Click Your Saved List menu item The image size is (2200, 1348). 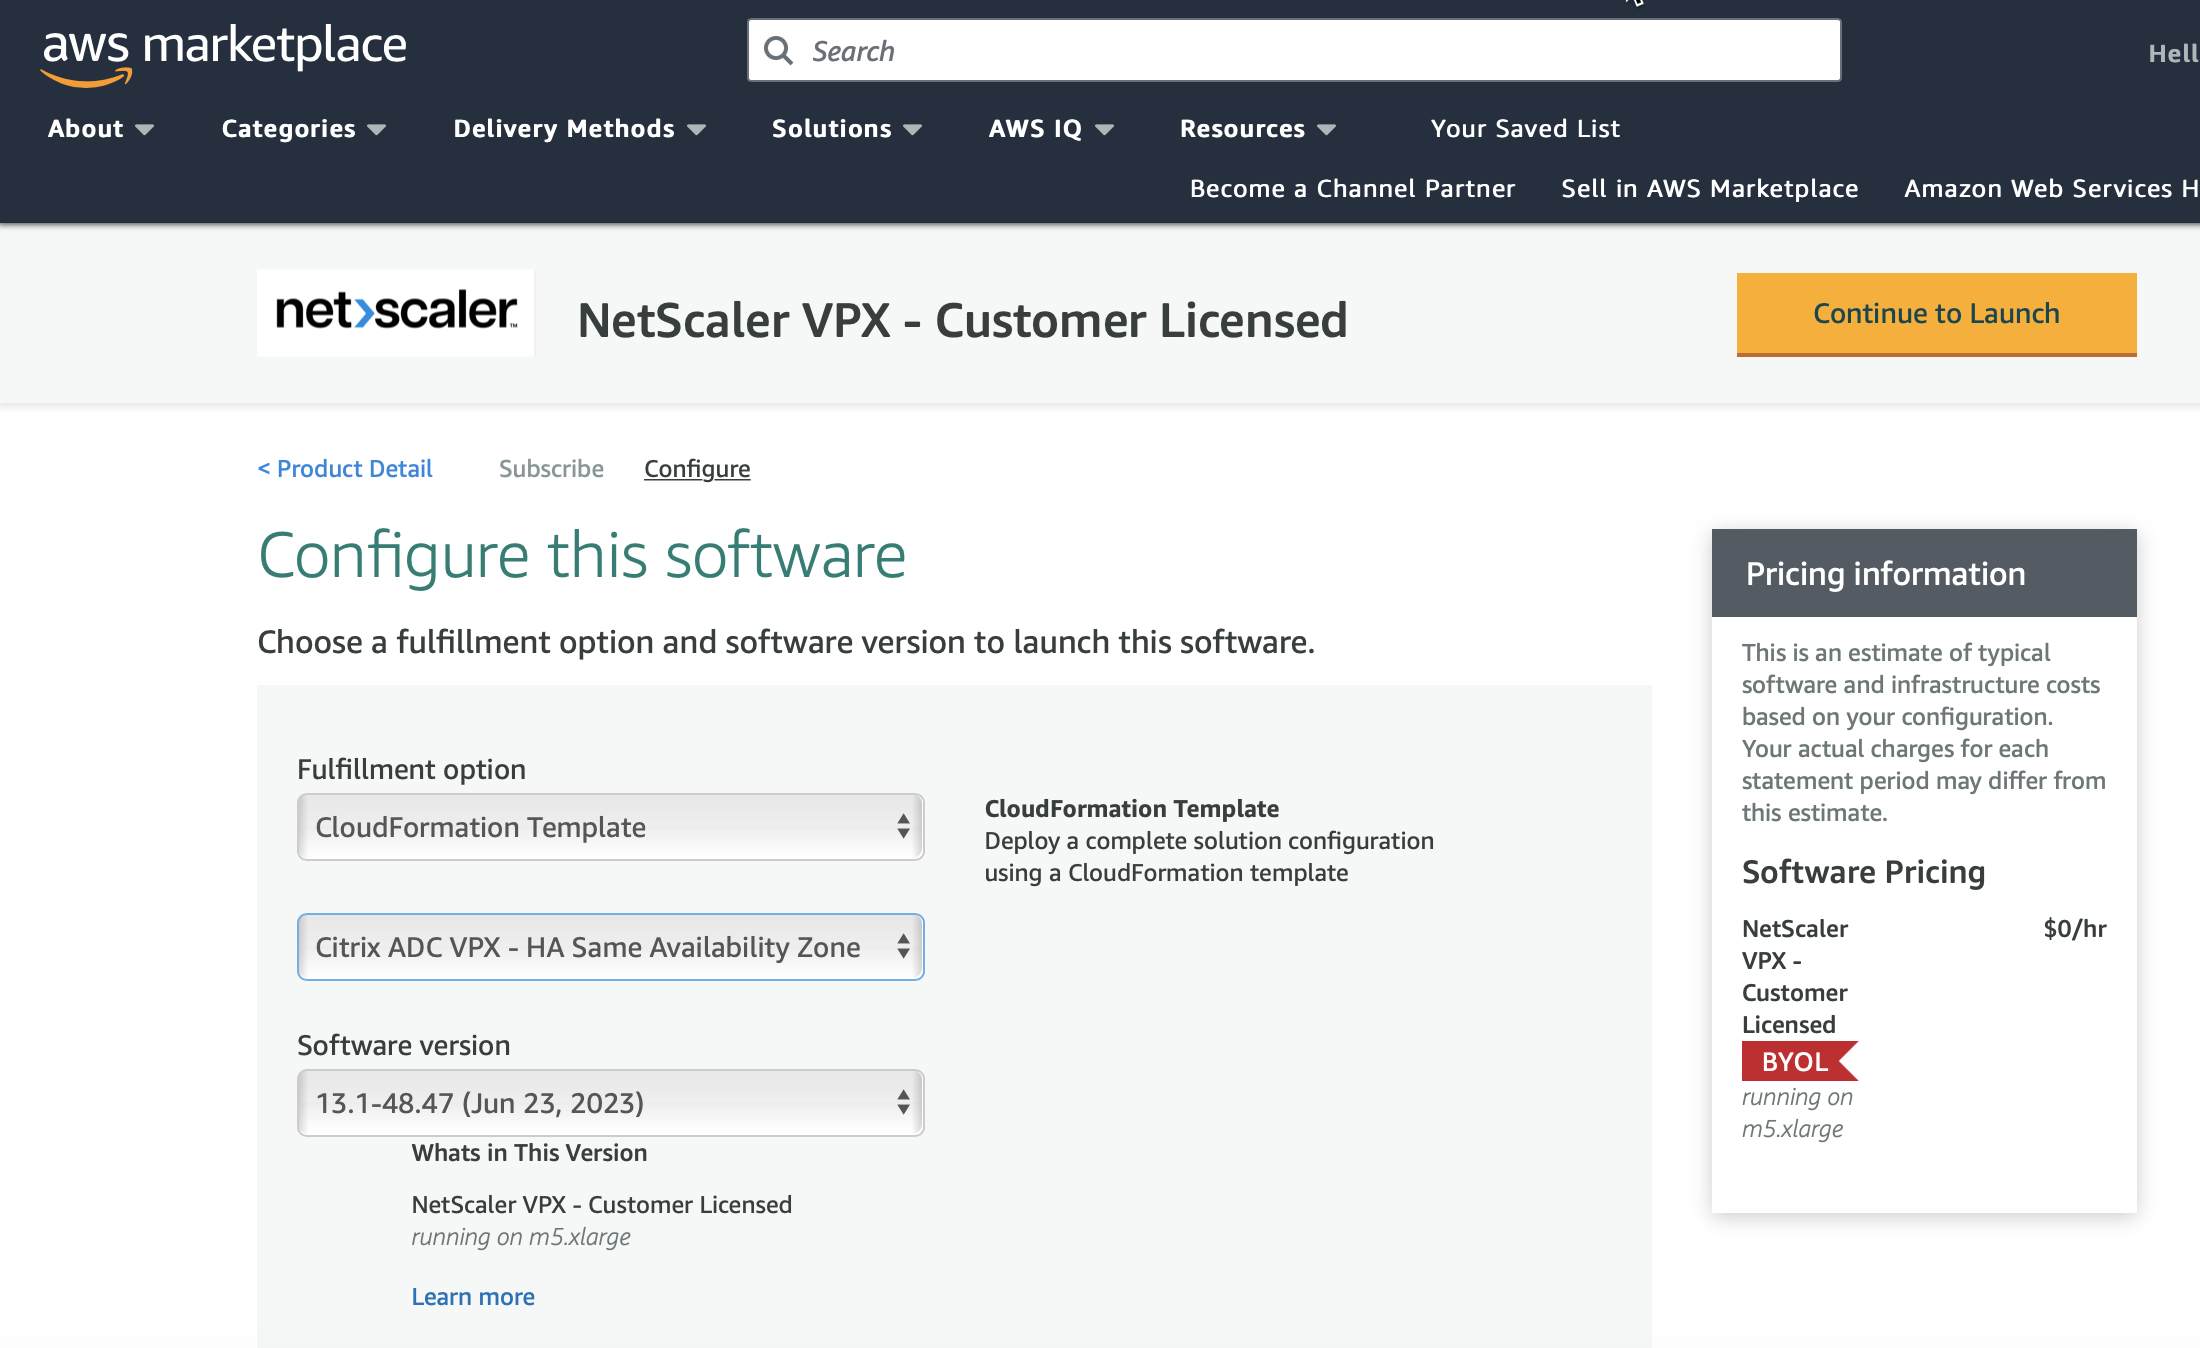point(1523,129)
